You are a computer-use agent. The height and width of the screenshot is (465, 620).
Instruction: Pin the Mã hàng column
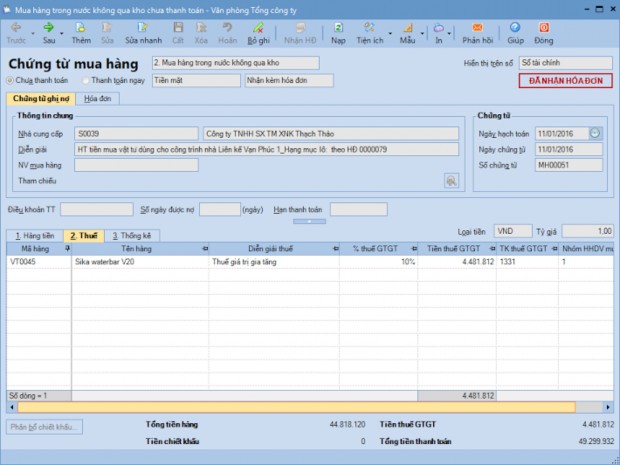click(67, 249)
